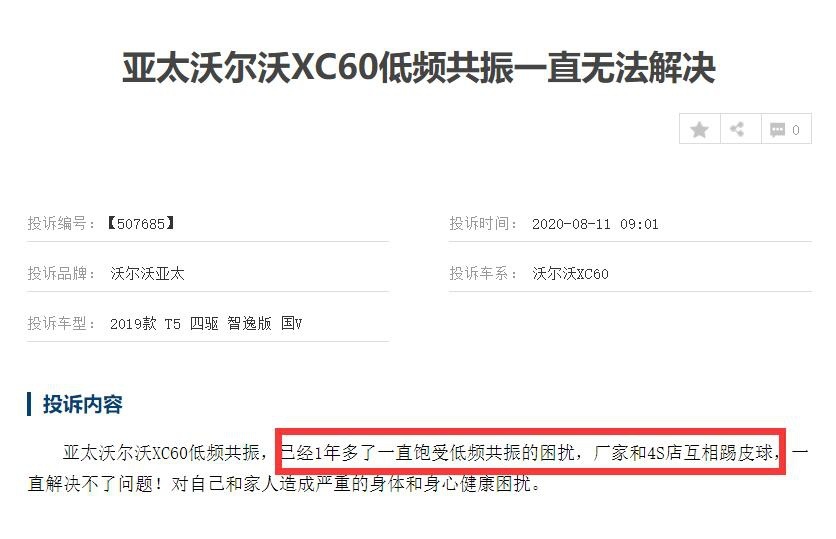Screen dimensions: 836x539
Task: Click the 投诉内容 section heading
Action: tap(83, 404)
